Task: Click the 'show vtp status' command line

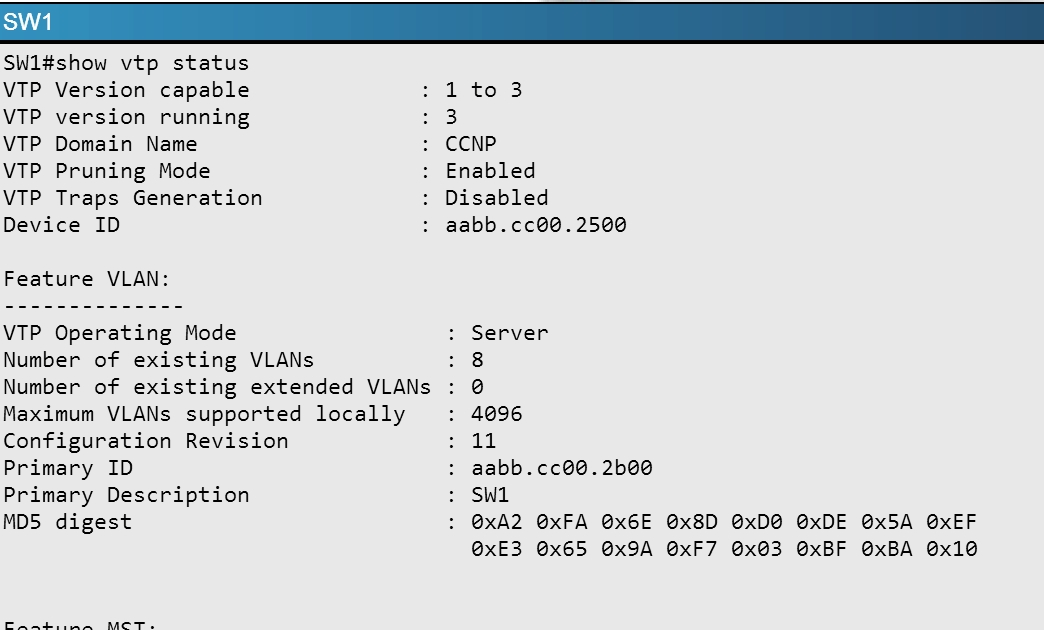Action: pyautogui.click(x=126, y=63)
